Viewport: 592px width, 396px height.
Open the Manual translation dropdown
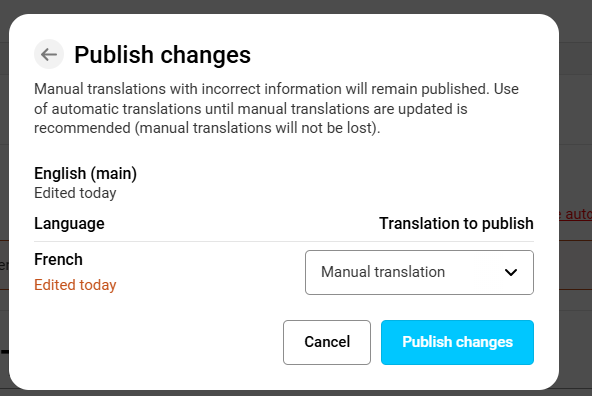tap(419, 272)
